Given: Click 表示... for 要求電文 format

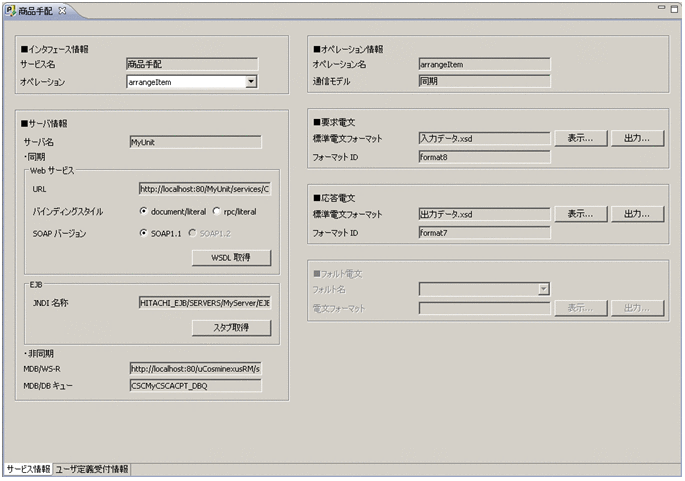Looking at the screenshot, I should click(x=581, y=138).
